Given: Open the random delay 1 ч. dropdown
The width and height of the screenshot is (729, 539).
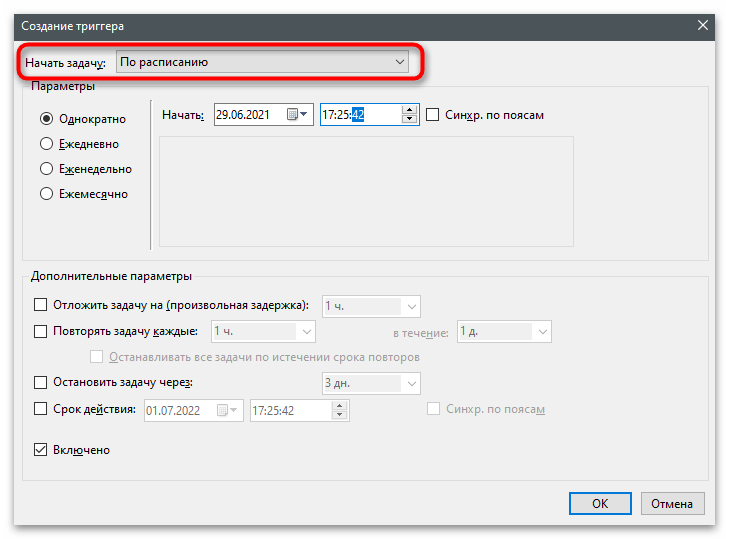Looking at the screenshot, I should click(371, 306).
